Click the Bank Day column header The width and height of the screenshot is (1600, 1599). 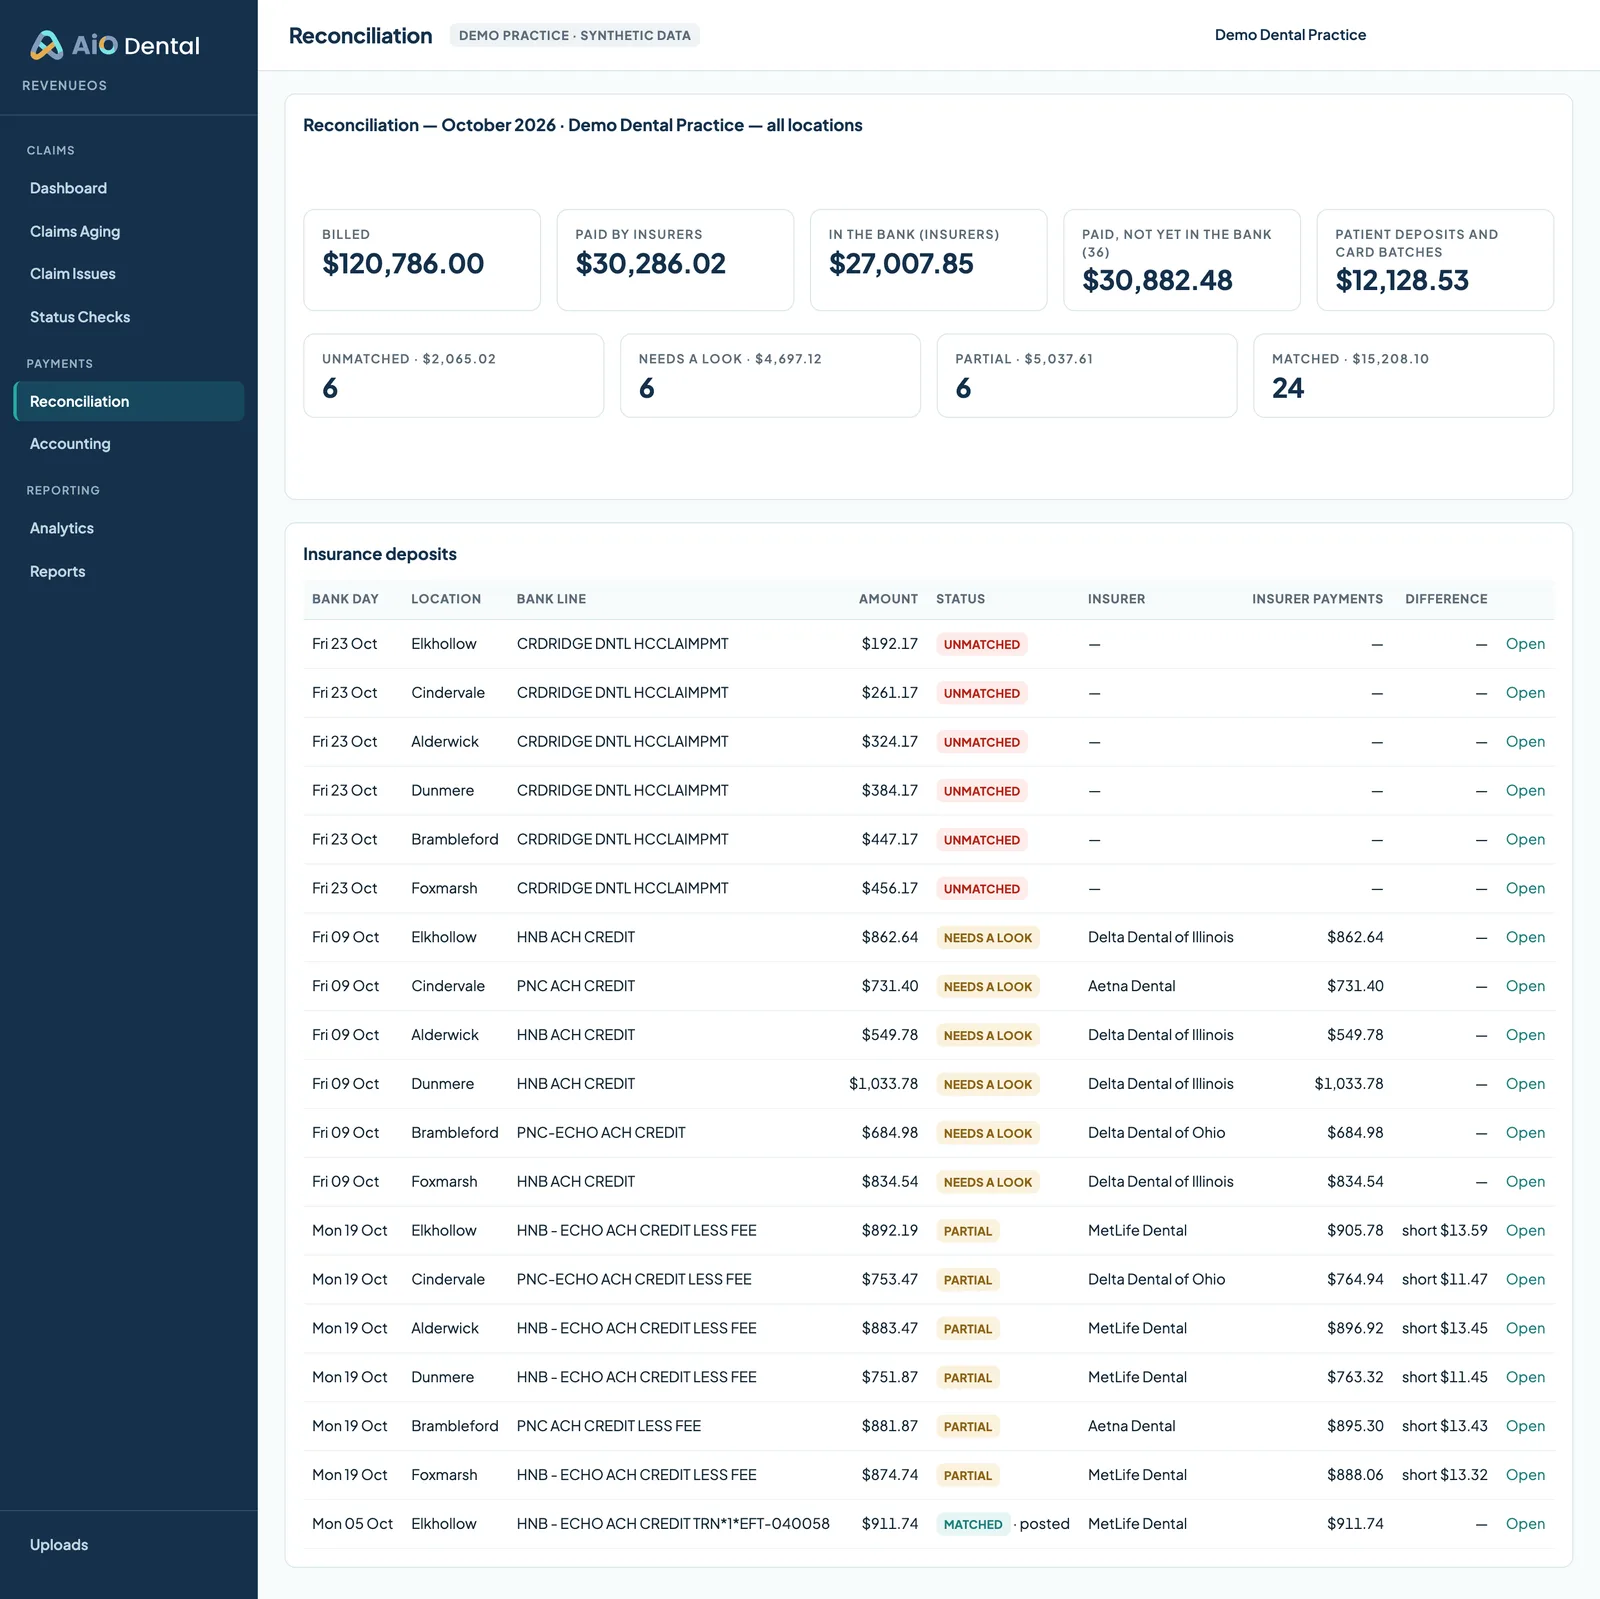[345, 599]
